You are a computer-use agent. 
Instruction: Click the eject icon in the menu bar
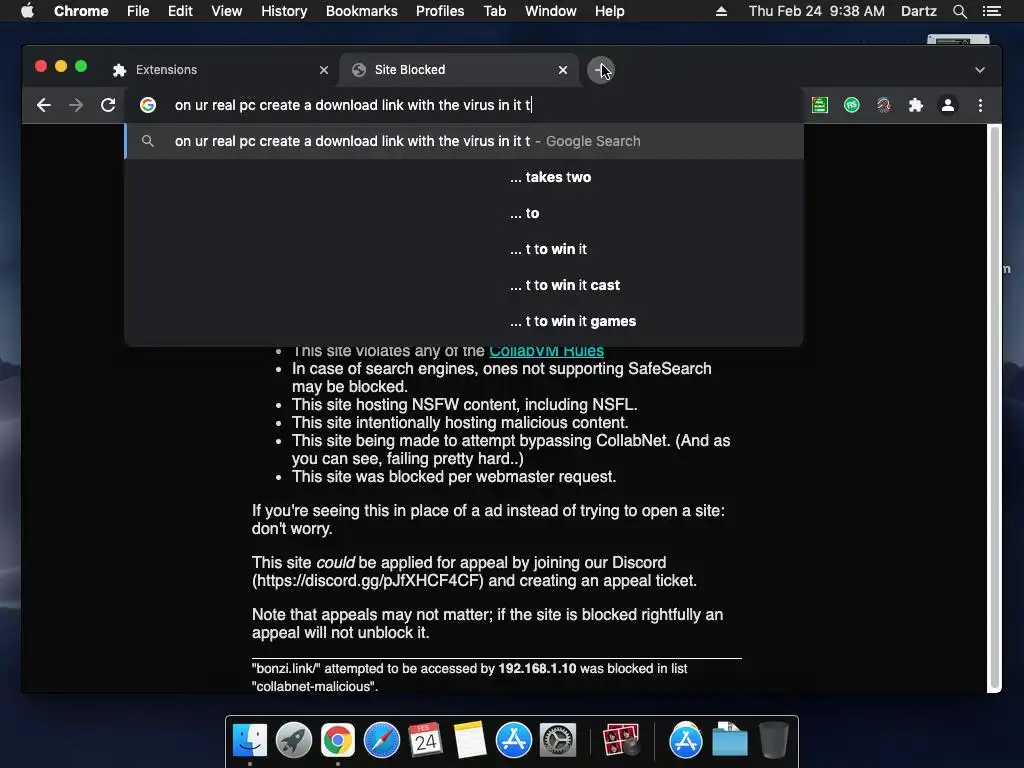tap(721, 11)
